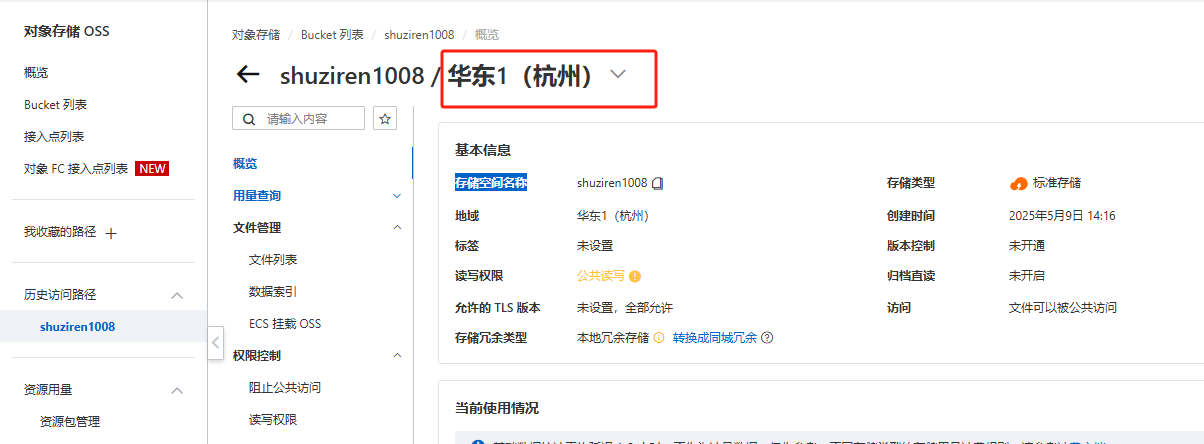Open 读写权限 in the bucket menu
The image size is (1204, 444).
[273, 419]
